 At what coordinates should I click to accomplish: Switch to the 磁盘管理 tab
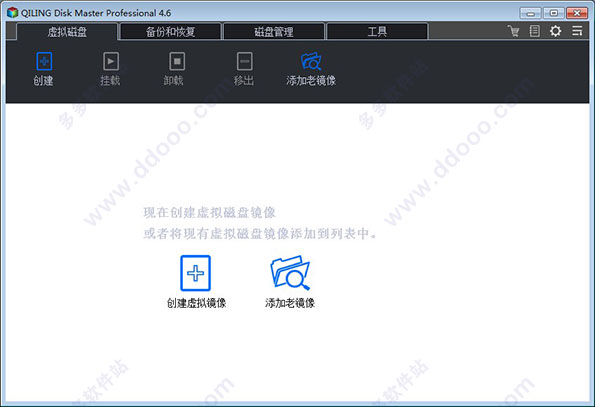pos(274,31)
